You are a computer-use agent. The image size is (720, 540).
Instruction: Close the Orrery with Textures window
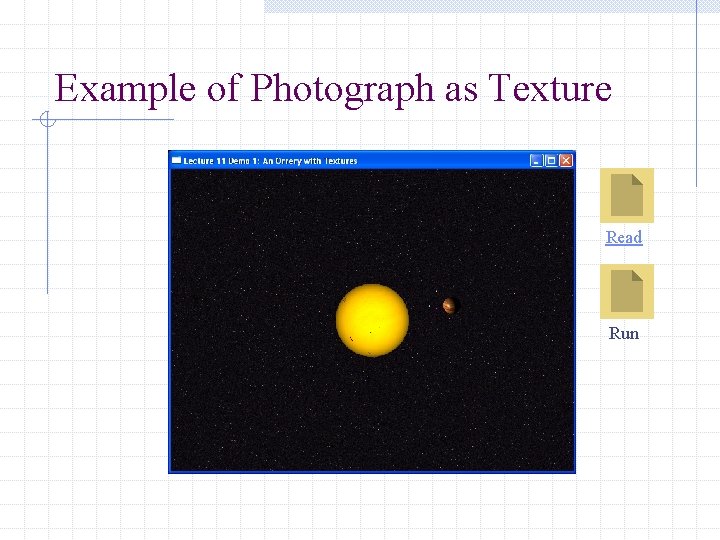click(x=566, y=161)
